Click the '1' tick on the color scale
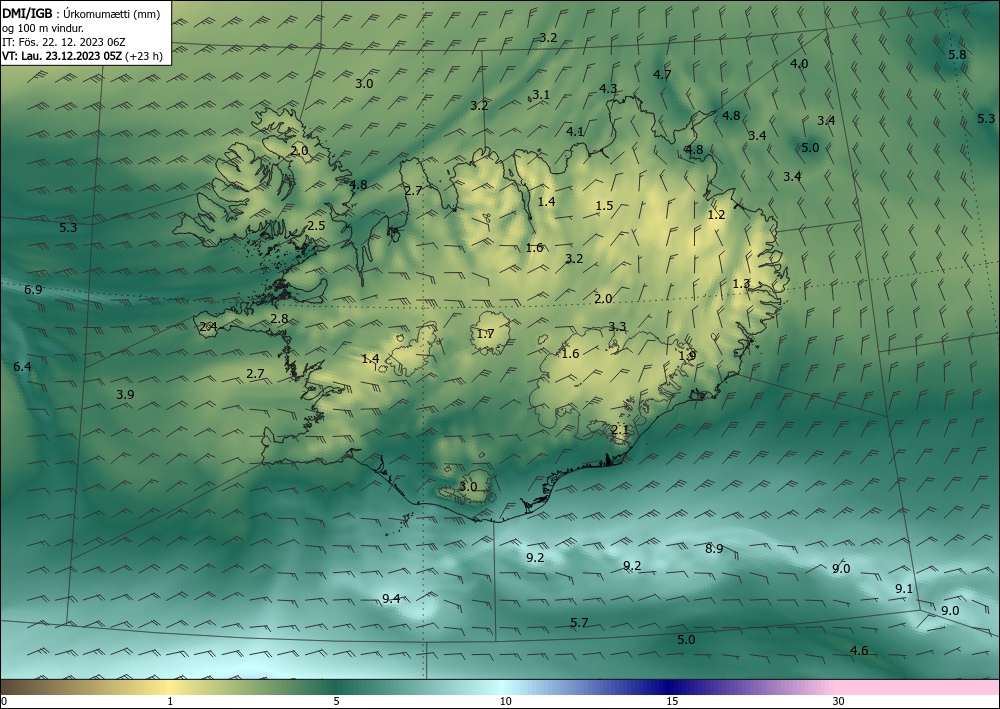The width and height of the screenshot is (1000, 709). coord(170,702)
